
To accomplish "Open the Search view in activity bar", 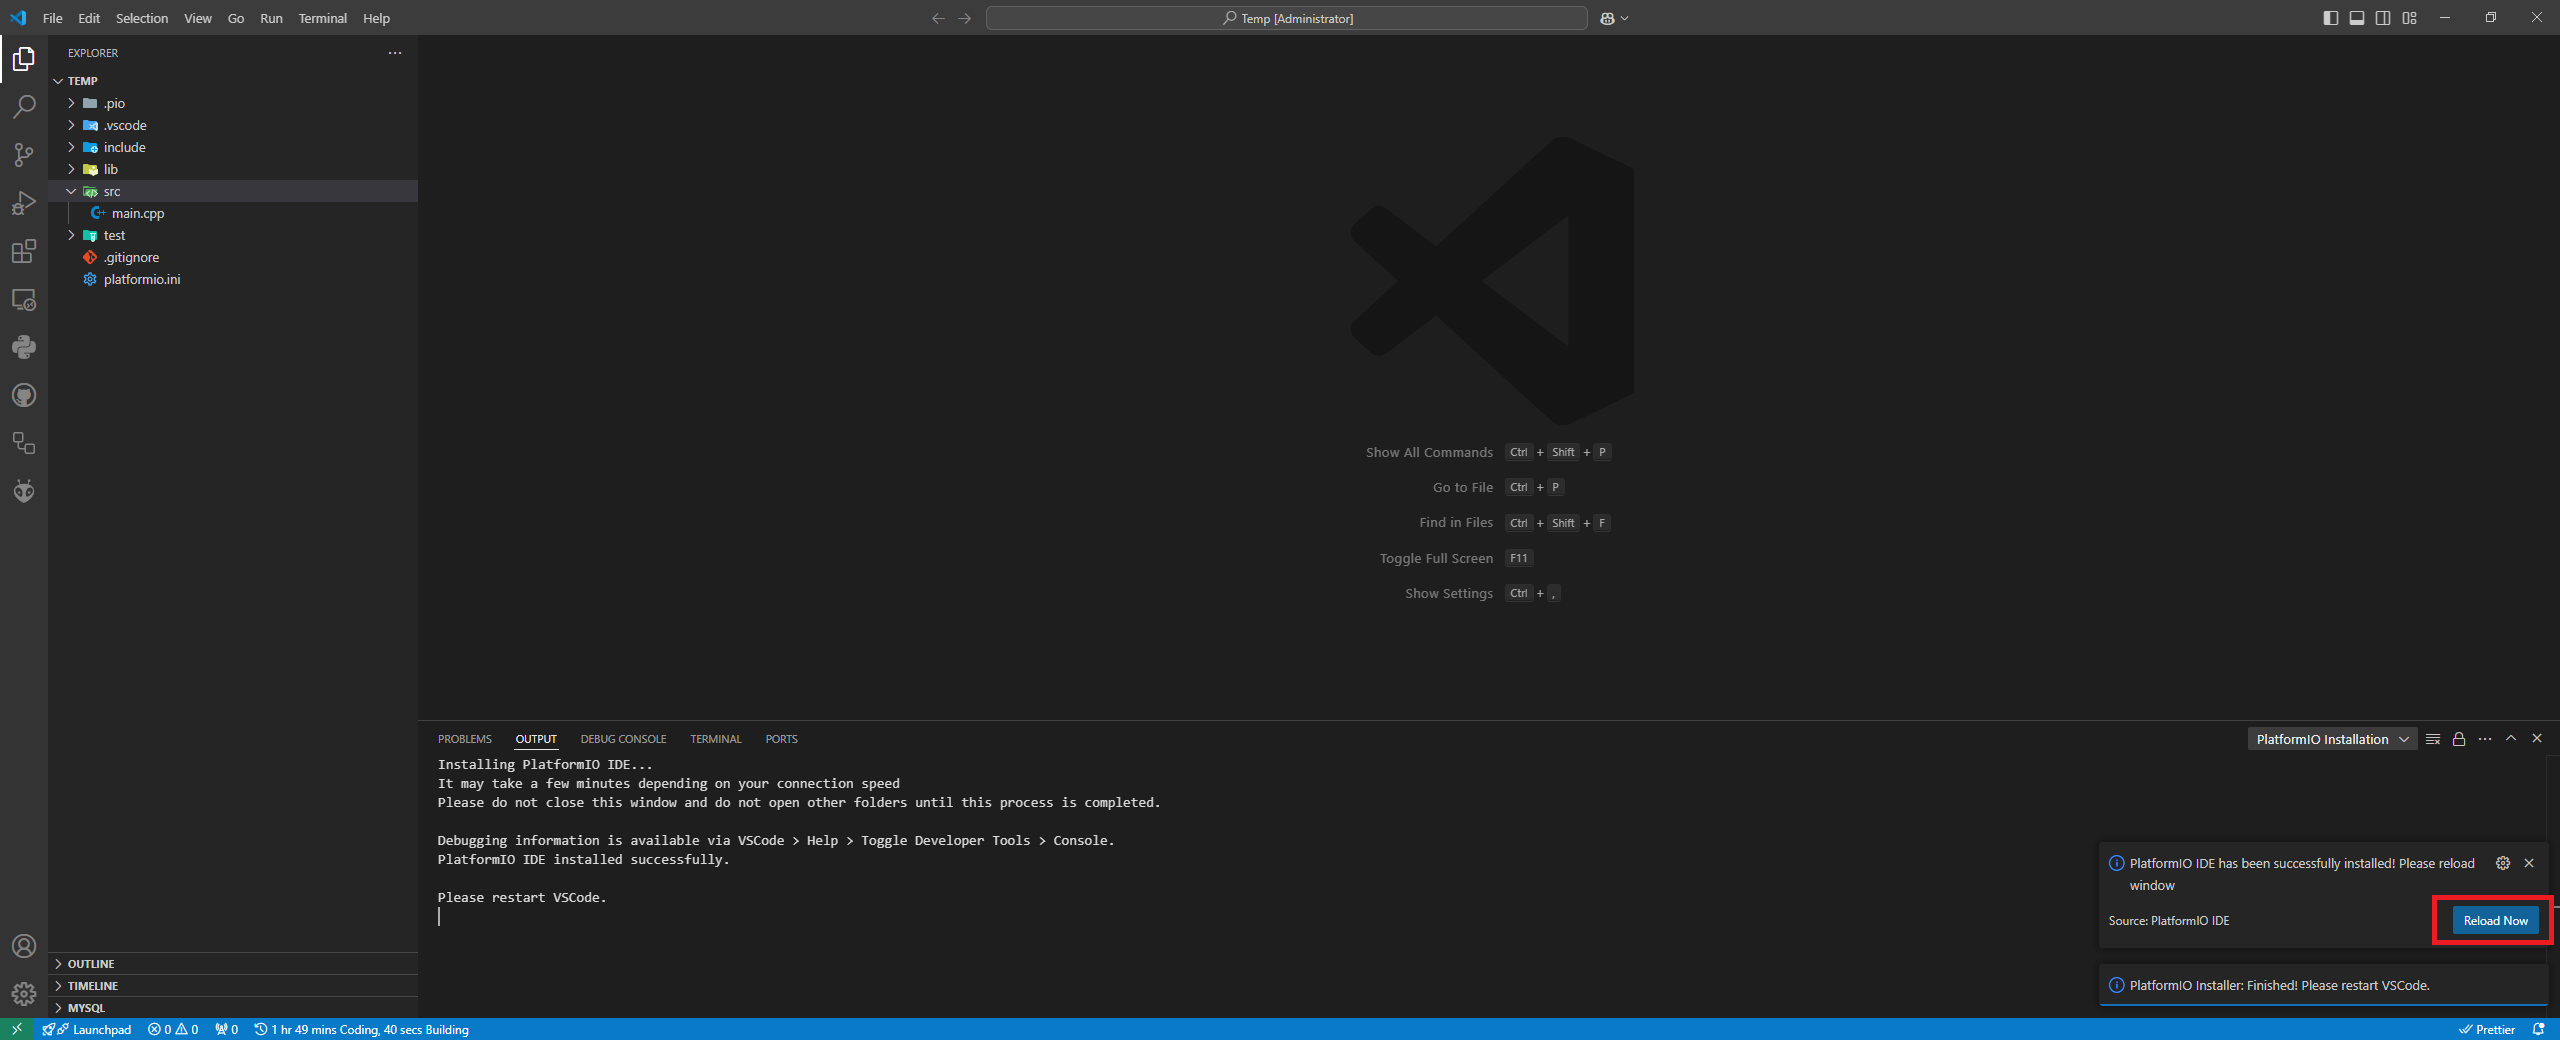I will (x=24, y=107).
